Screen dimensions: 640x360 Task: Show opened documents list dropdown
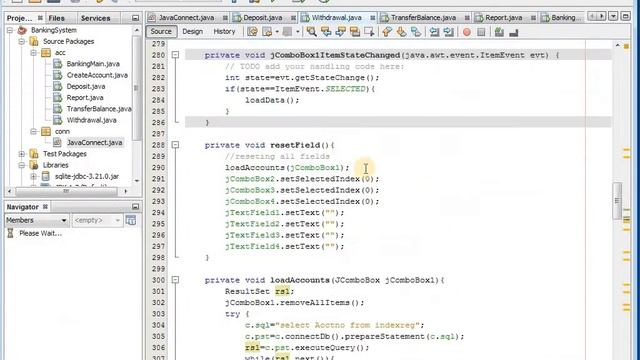613,16
